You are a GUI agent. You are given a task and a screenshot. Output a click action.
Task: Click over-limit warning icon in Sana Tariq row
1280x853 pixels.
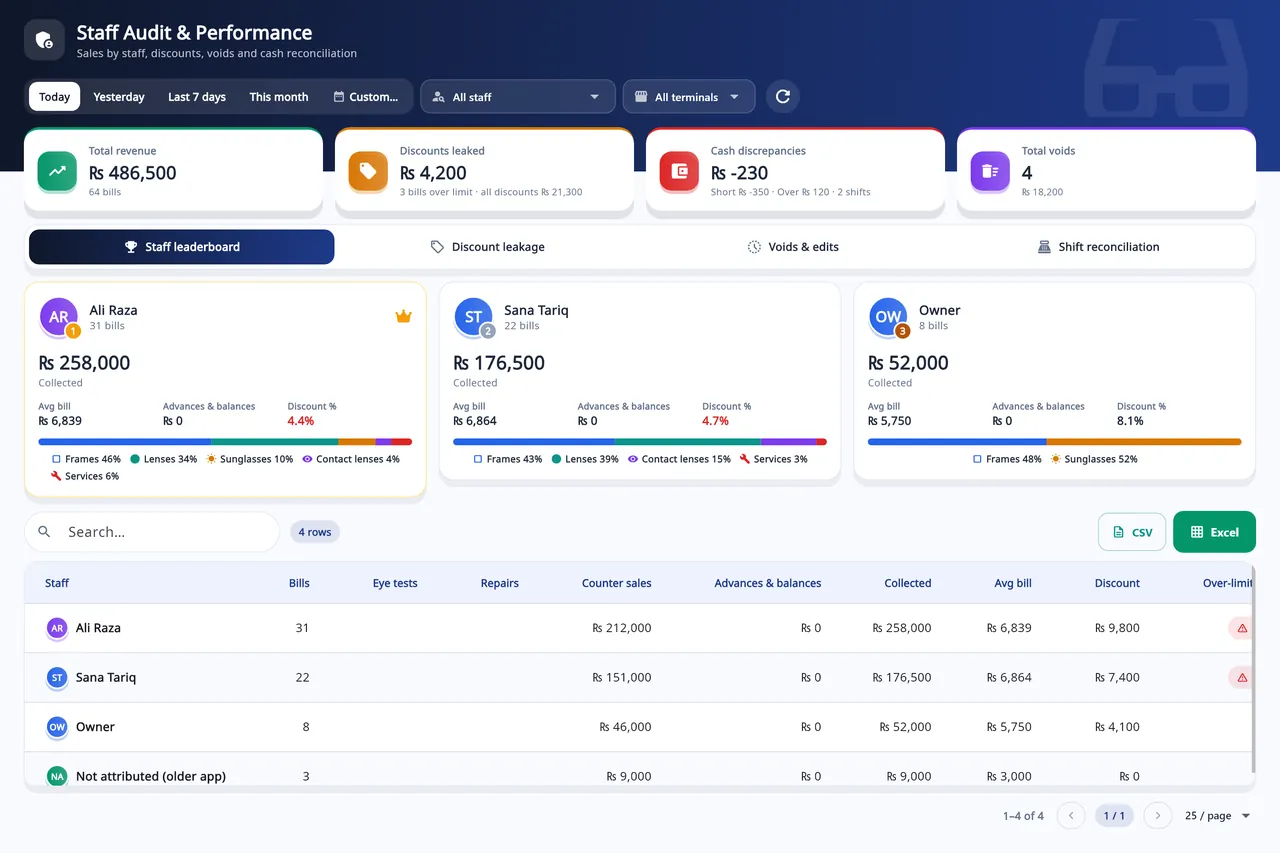pos(1241,677)
